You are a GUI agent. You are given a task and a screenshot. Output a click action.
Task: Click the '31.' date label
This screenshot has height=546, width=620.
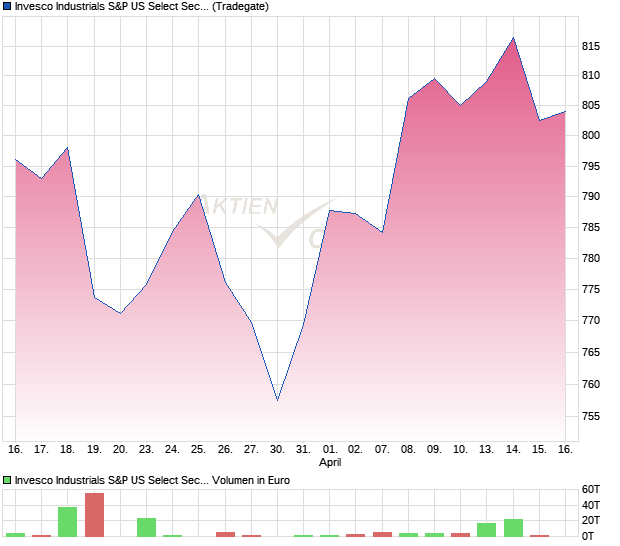point(303,450)
